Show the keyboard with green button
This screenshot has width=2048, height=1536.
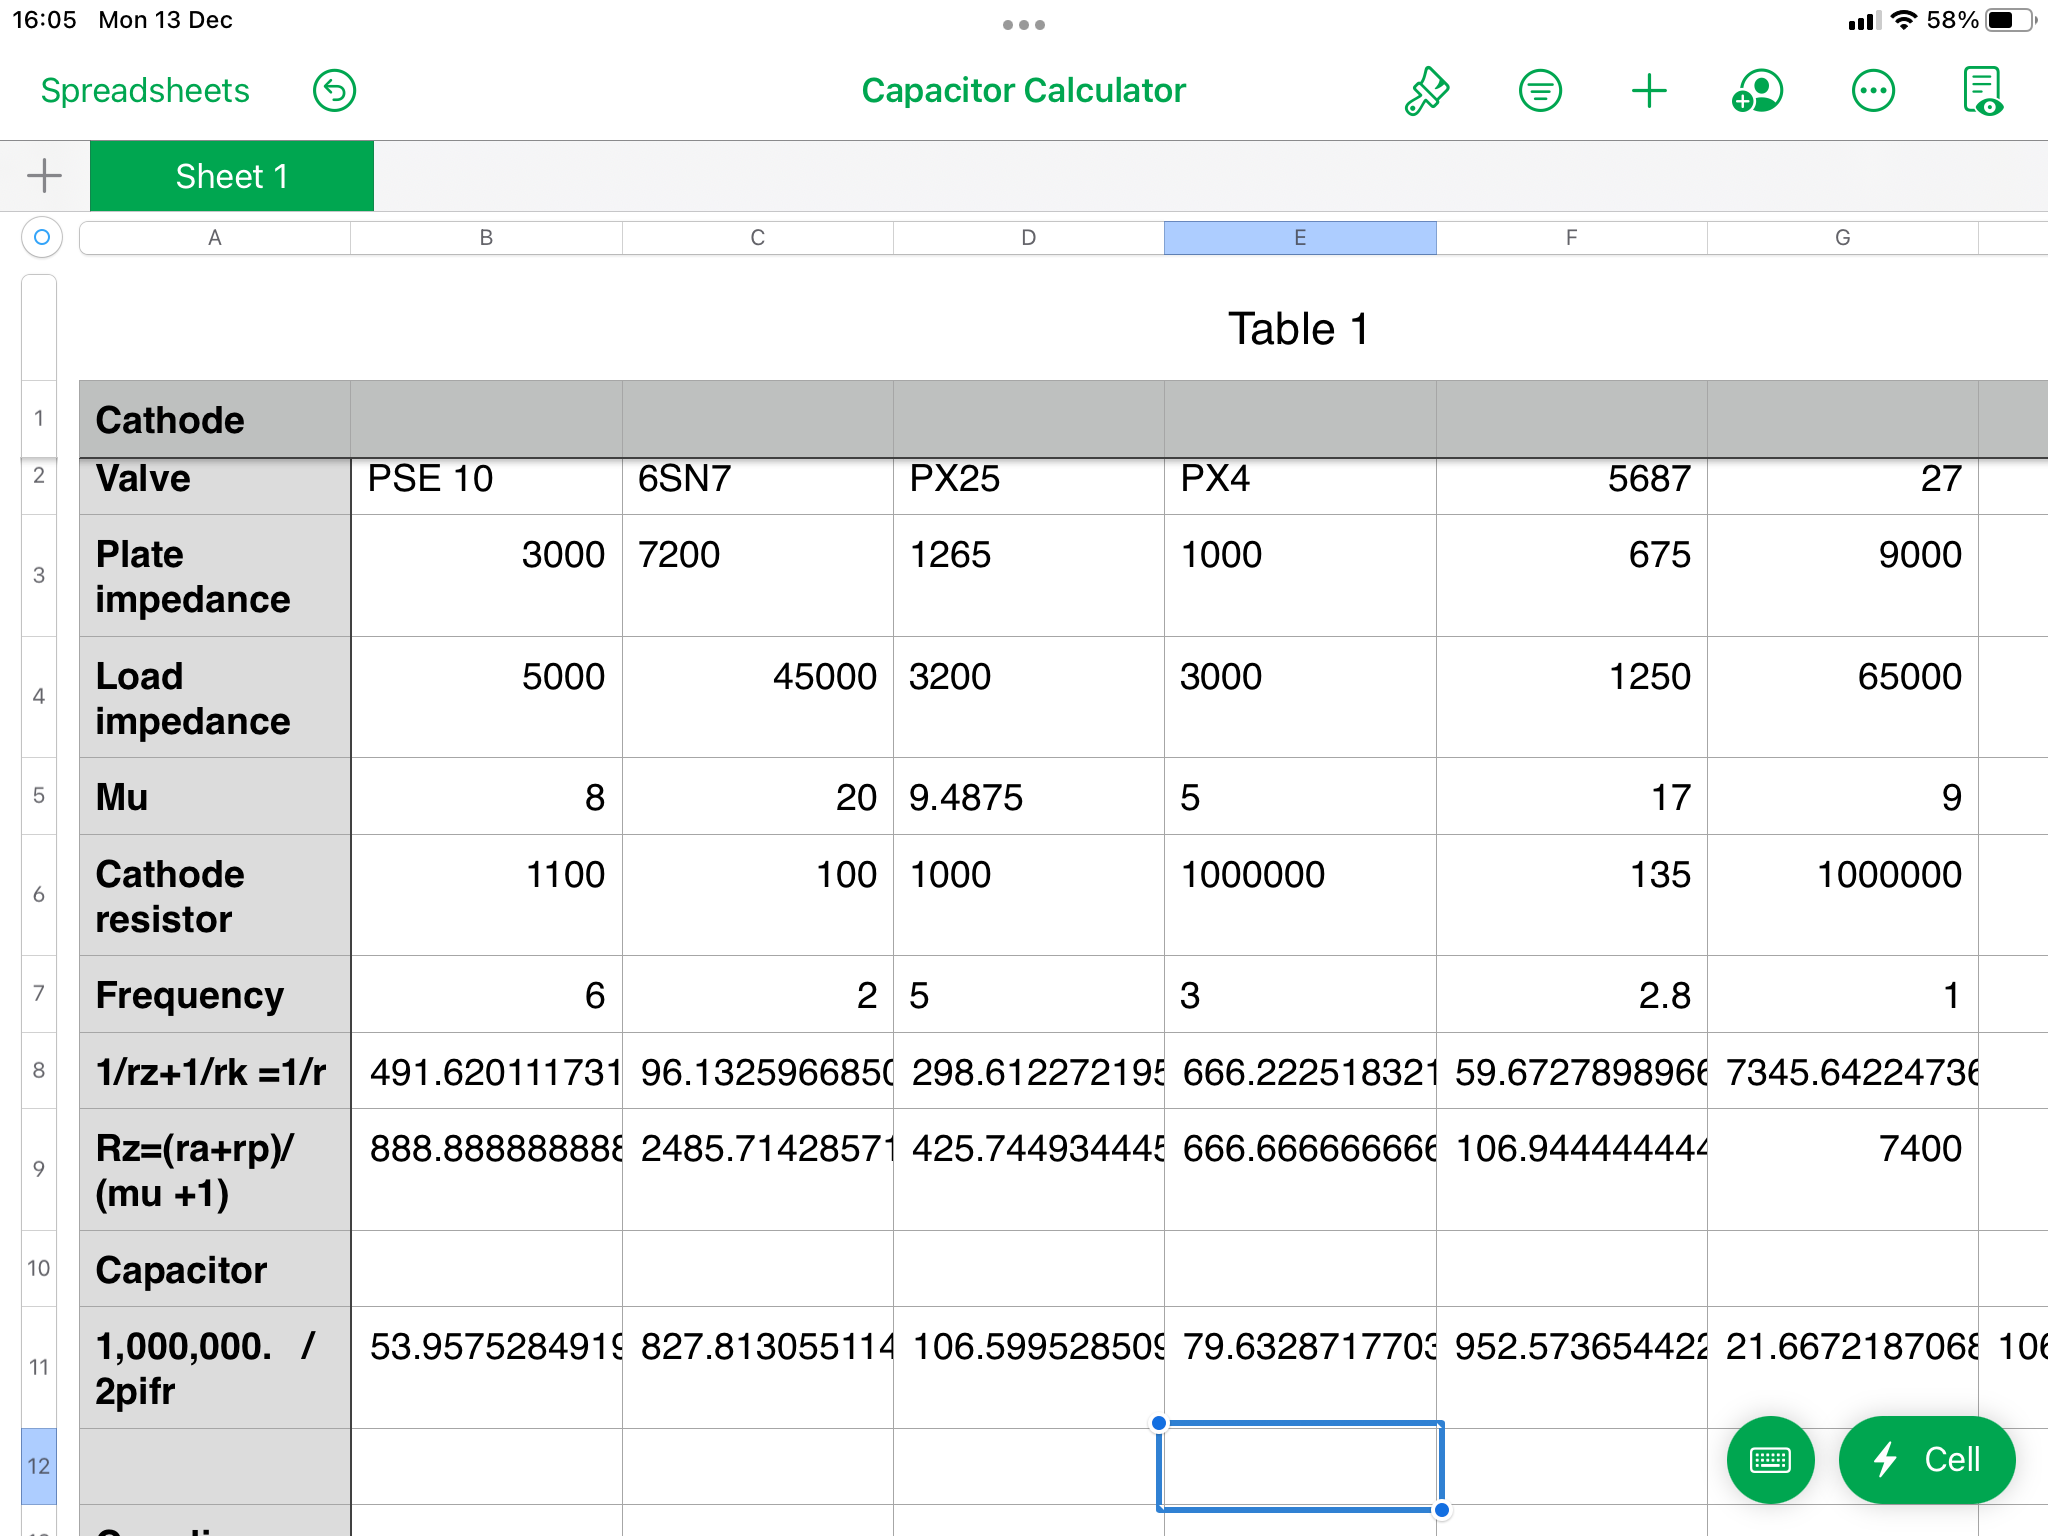[1770, 1460]
